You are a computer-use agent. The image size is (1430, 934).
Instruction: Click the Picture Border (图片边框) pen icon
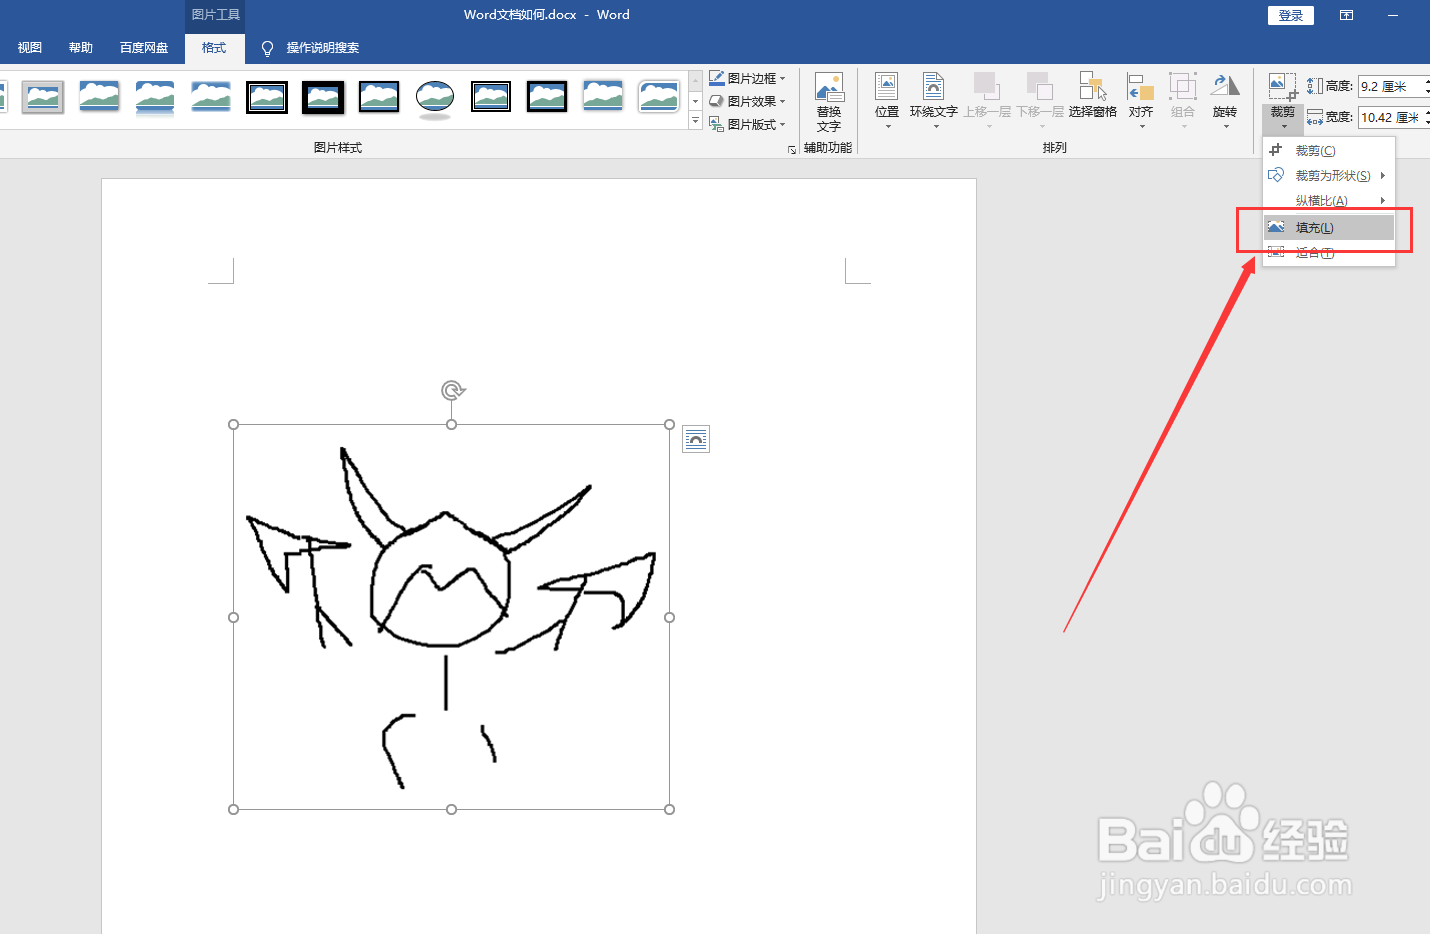pyautogui.click(x=716, y=78)
